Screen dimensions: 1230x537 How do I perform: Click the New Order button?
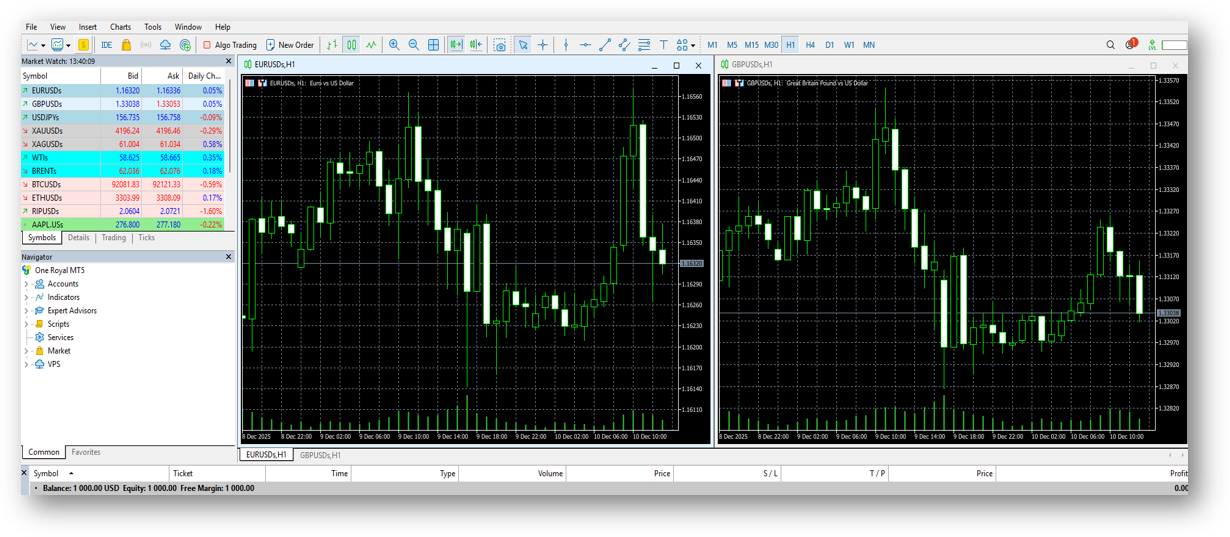pyautogui.click(x=289, y=45)
